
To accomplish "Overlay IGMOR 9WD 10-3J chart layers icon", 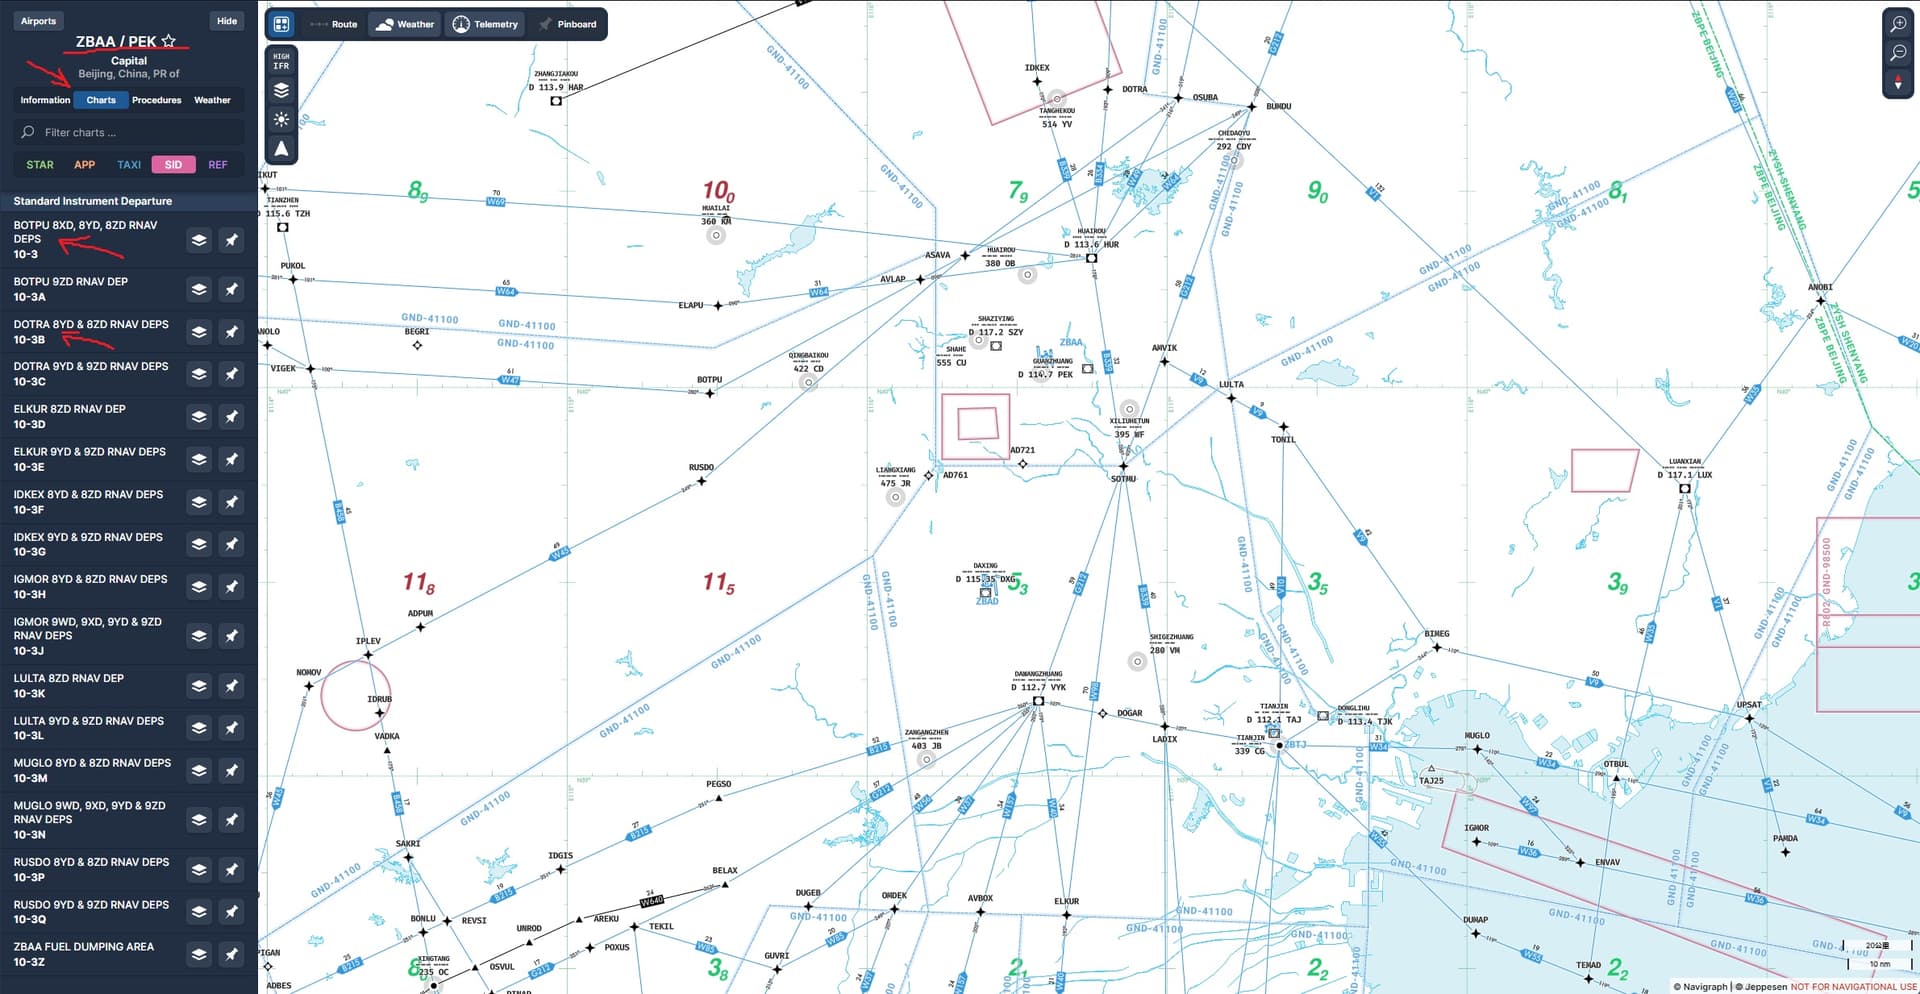I will coord(199,636).
